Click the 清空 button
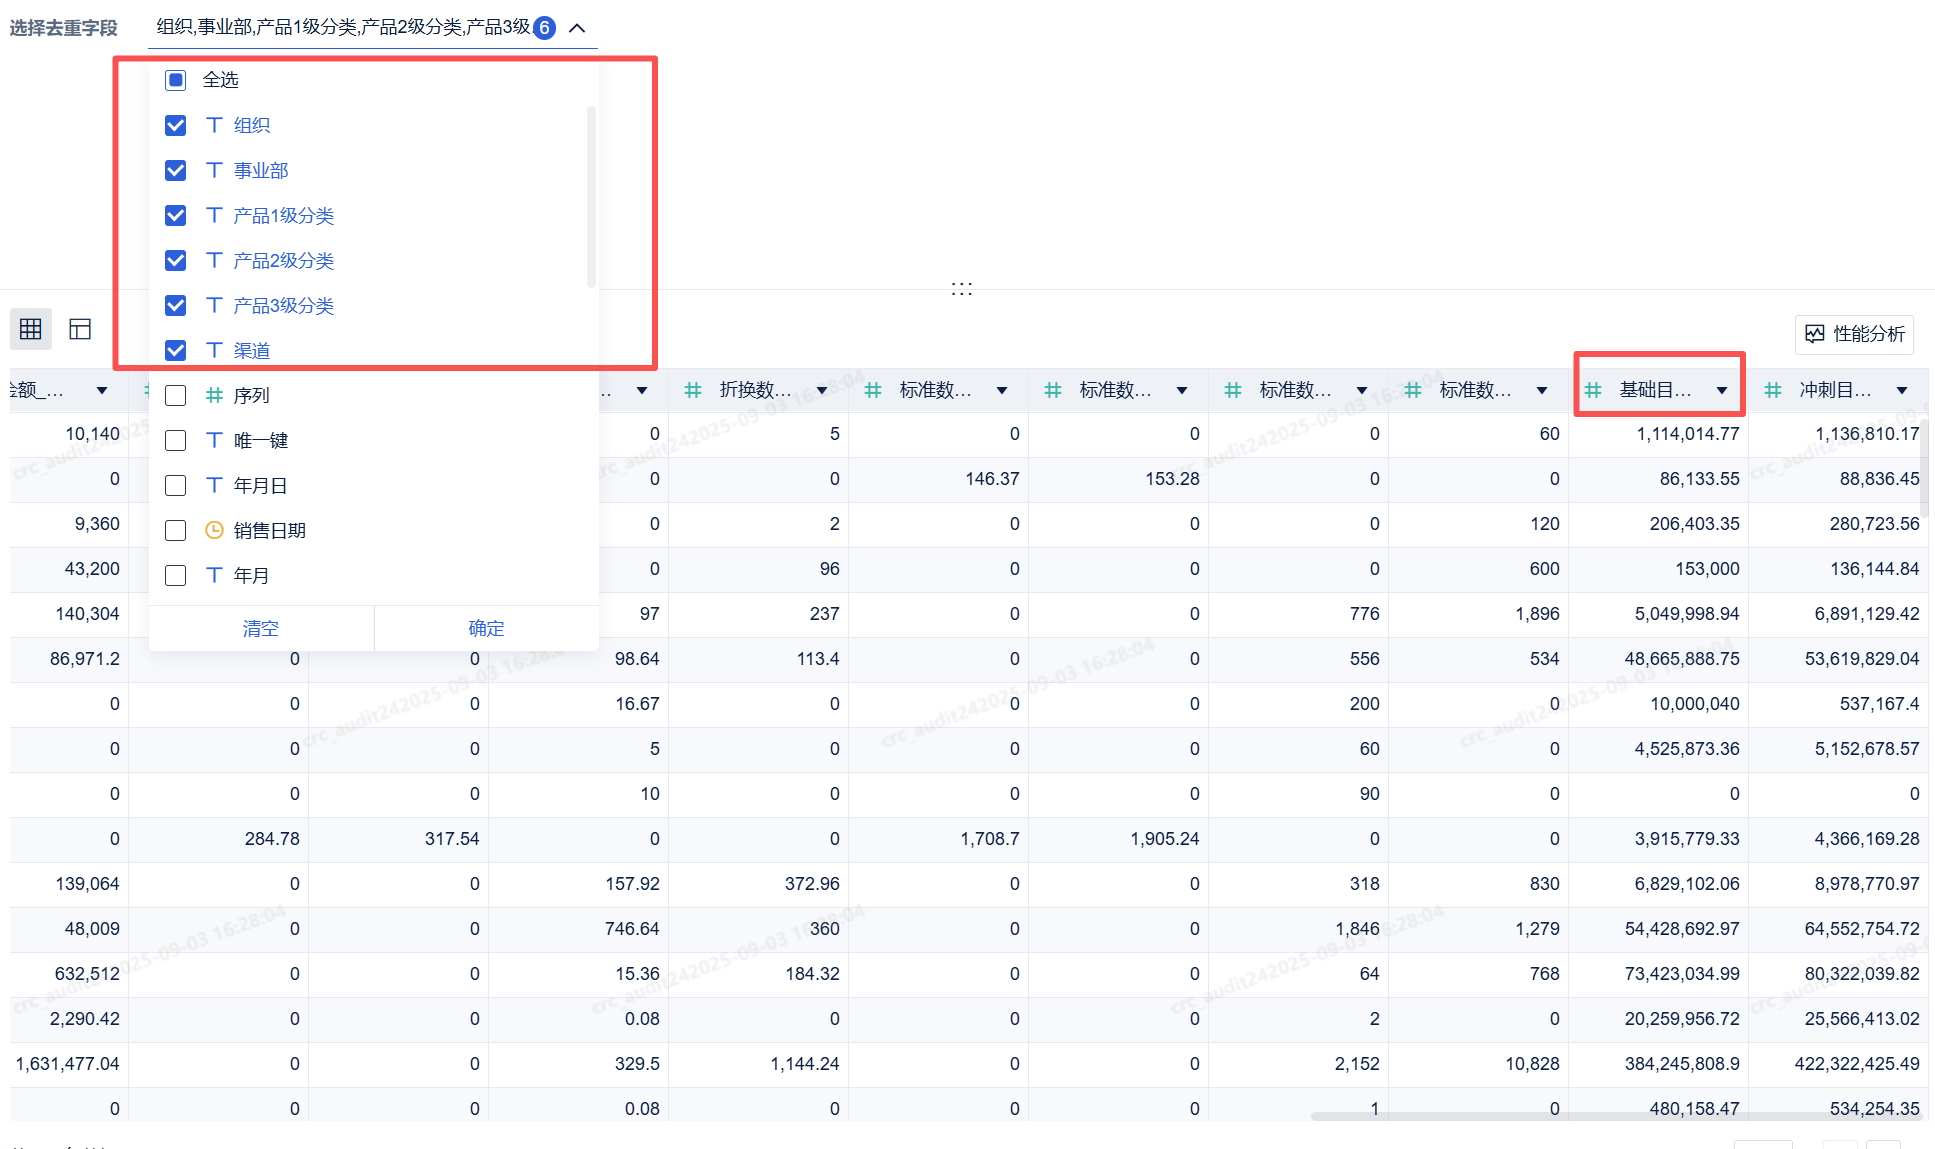The image size is (1935, 1149). (261, 628)
